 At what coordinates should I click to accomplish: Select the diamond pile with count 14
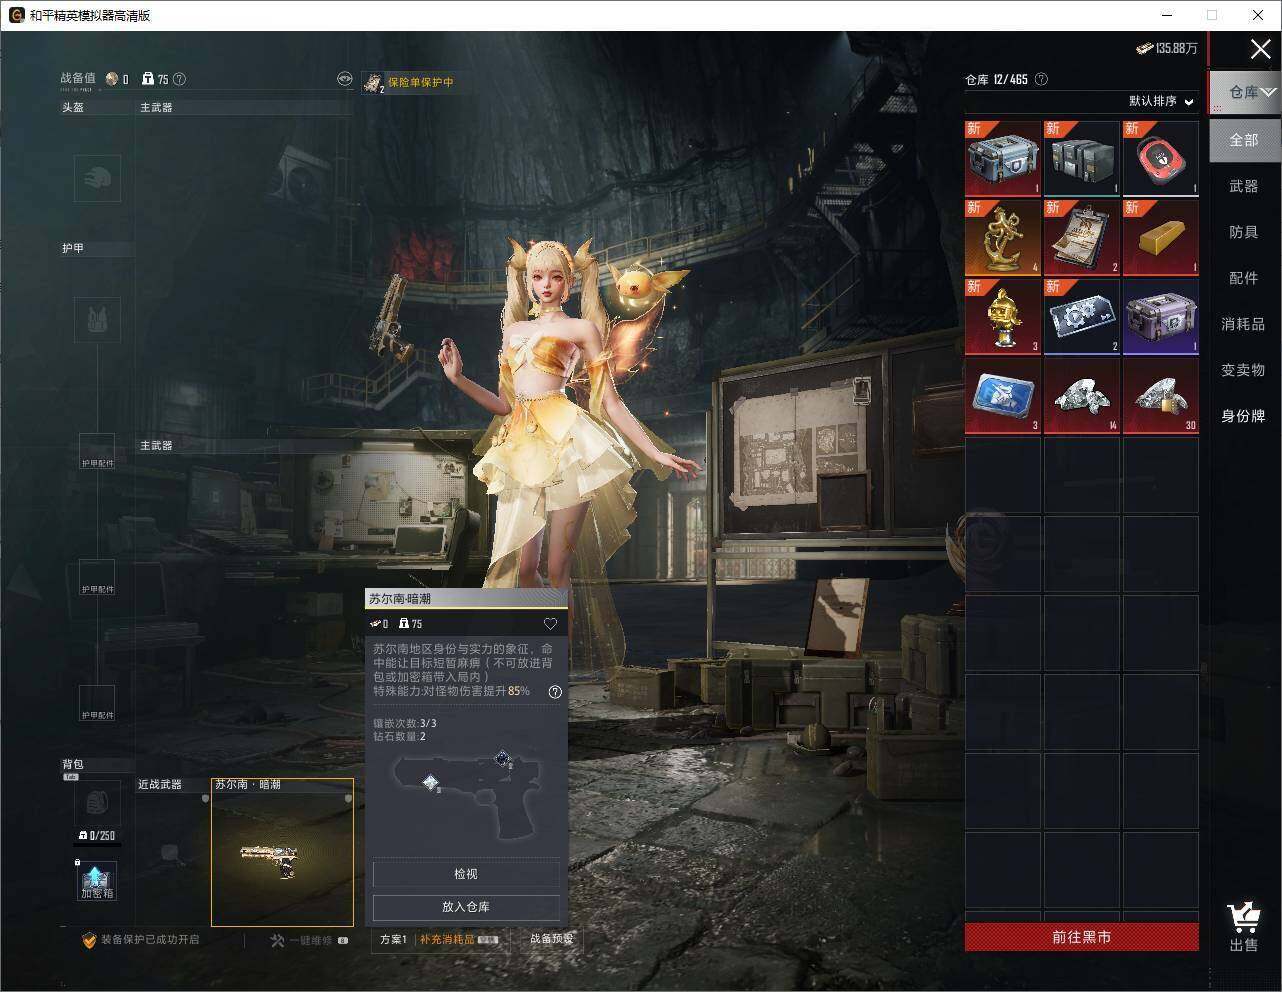tap(1082, 396)
